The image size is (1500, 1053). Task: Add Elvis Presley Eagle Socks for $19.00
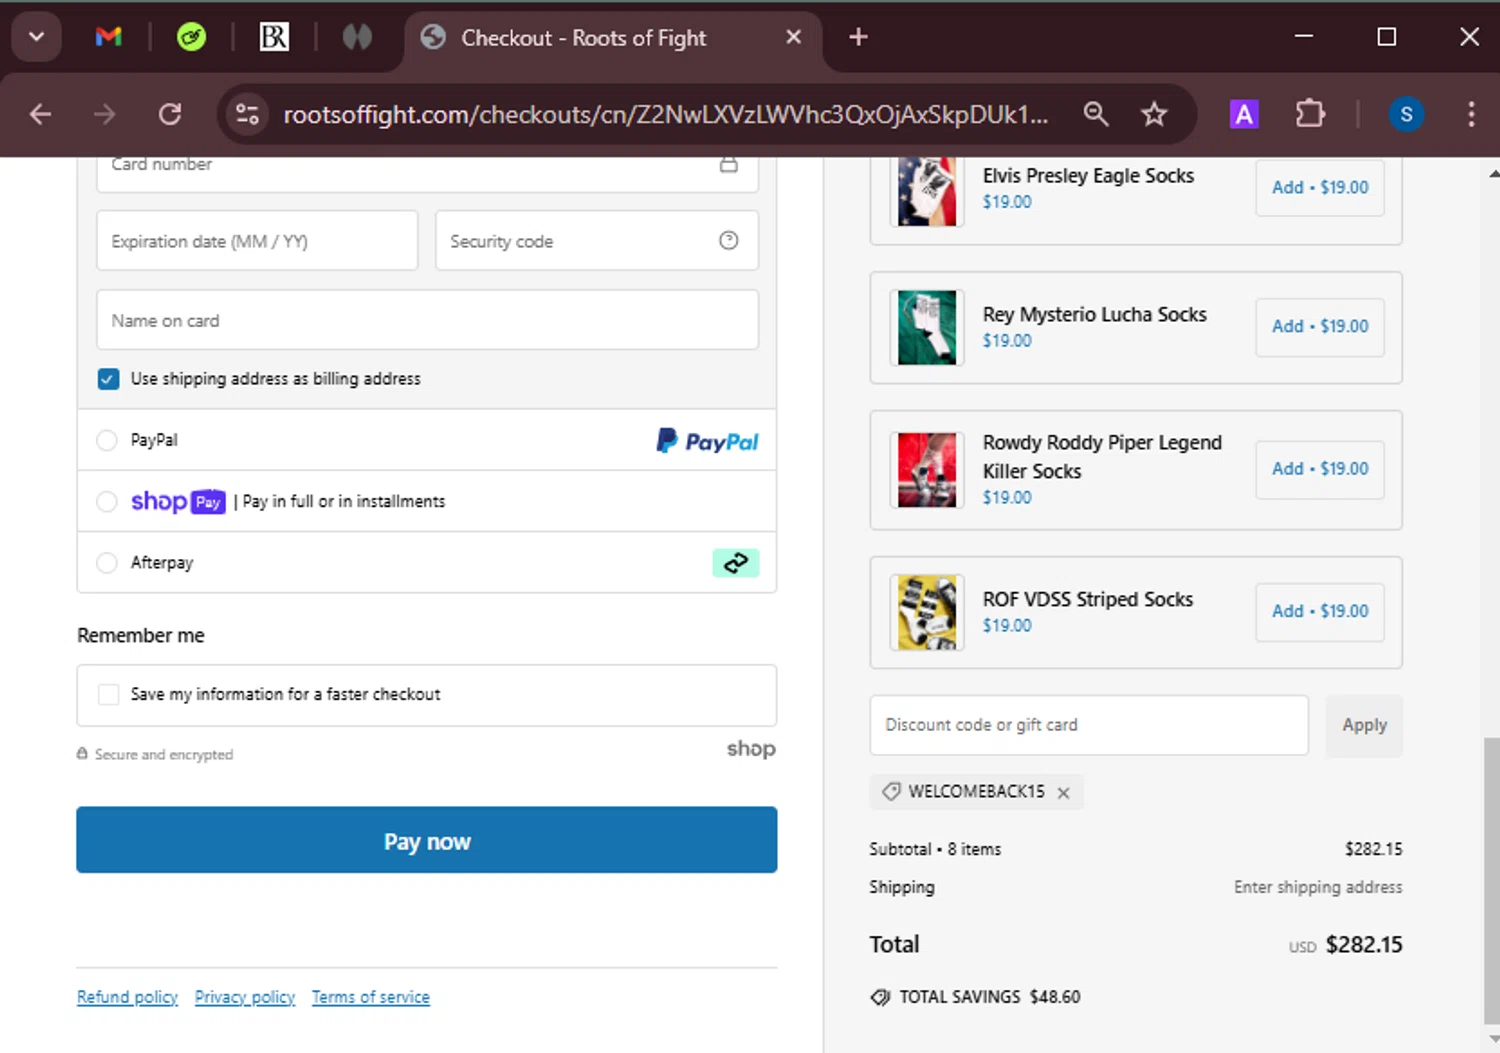[x=1320, y=187]
